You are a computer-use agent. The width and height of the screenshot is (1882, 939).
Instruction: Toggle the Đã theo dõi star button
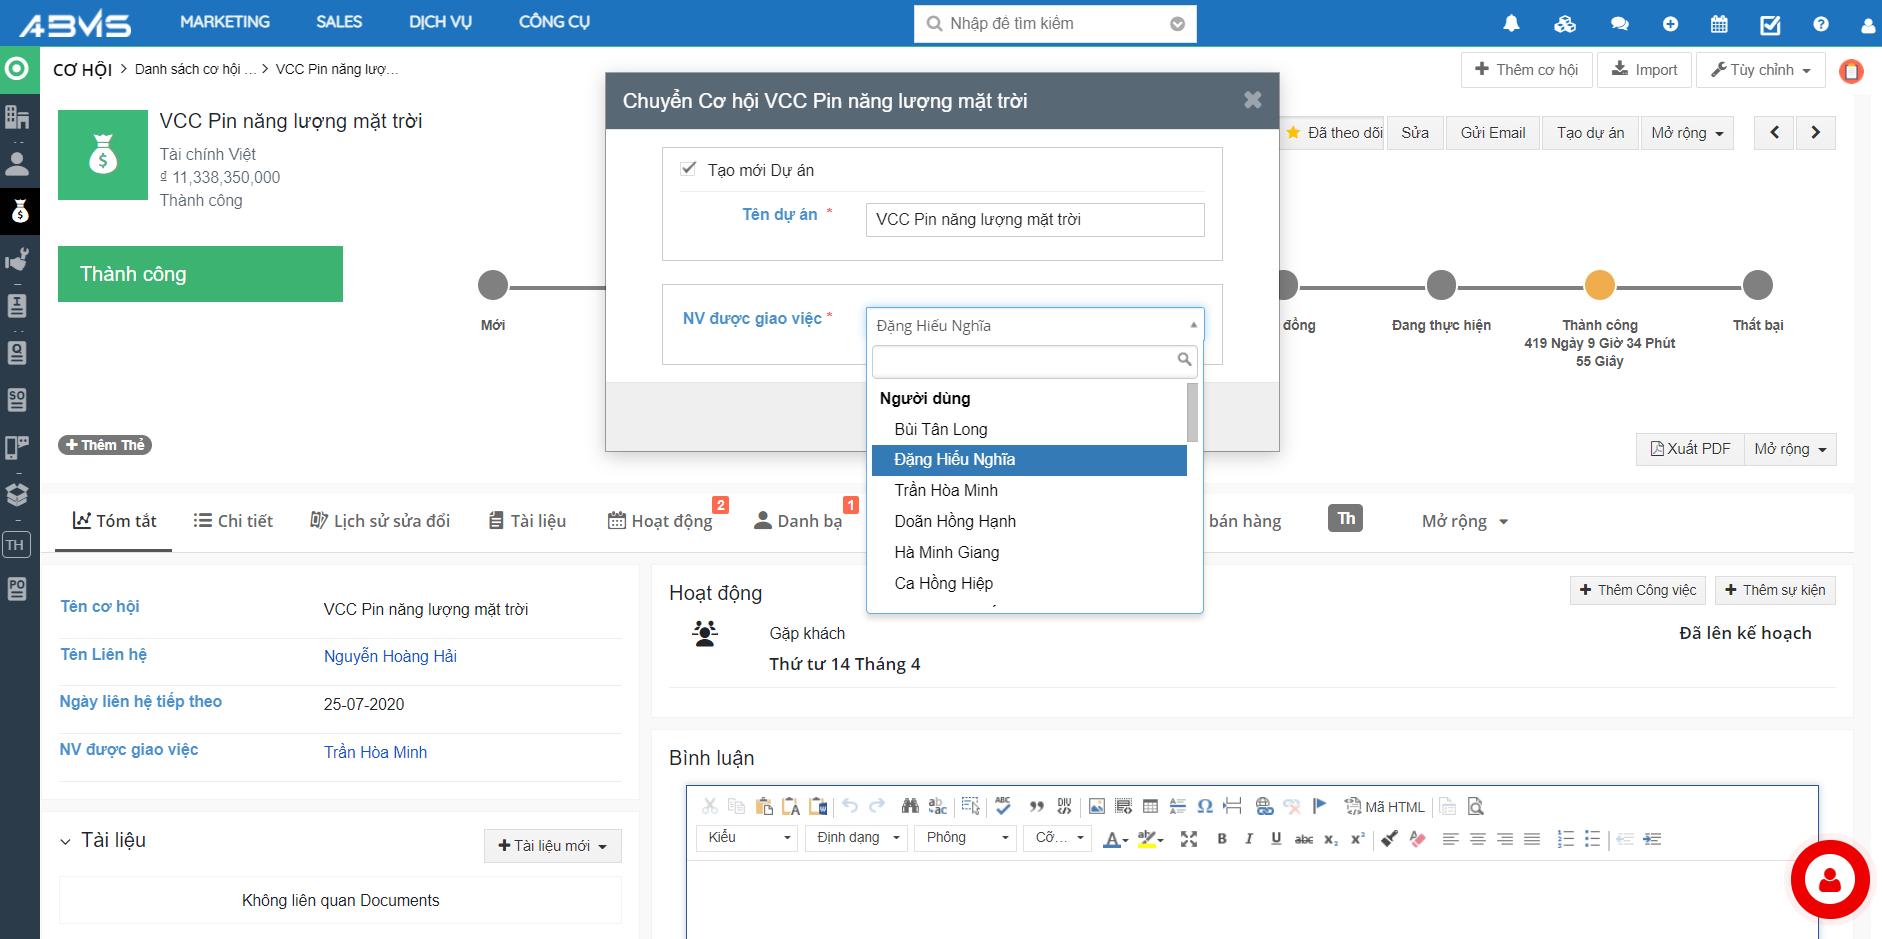[1334, 132]
